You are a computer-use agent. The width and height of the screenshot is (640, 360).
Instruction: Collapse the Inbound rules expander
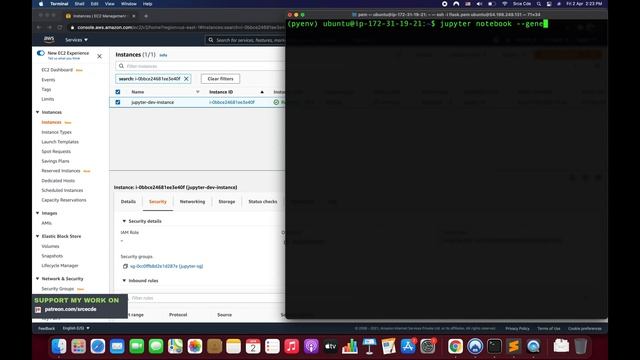(124, 281)
